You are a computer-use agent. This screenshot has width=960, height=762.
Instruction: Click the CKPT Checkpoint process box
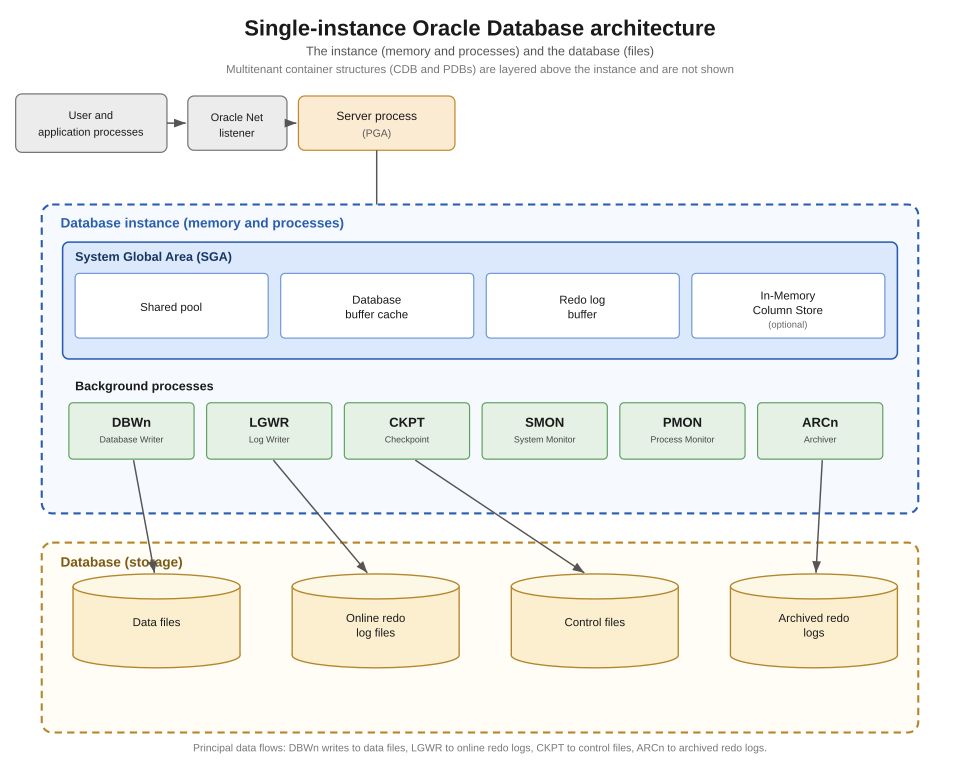[x=407, y=431]
